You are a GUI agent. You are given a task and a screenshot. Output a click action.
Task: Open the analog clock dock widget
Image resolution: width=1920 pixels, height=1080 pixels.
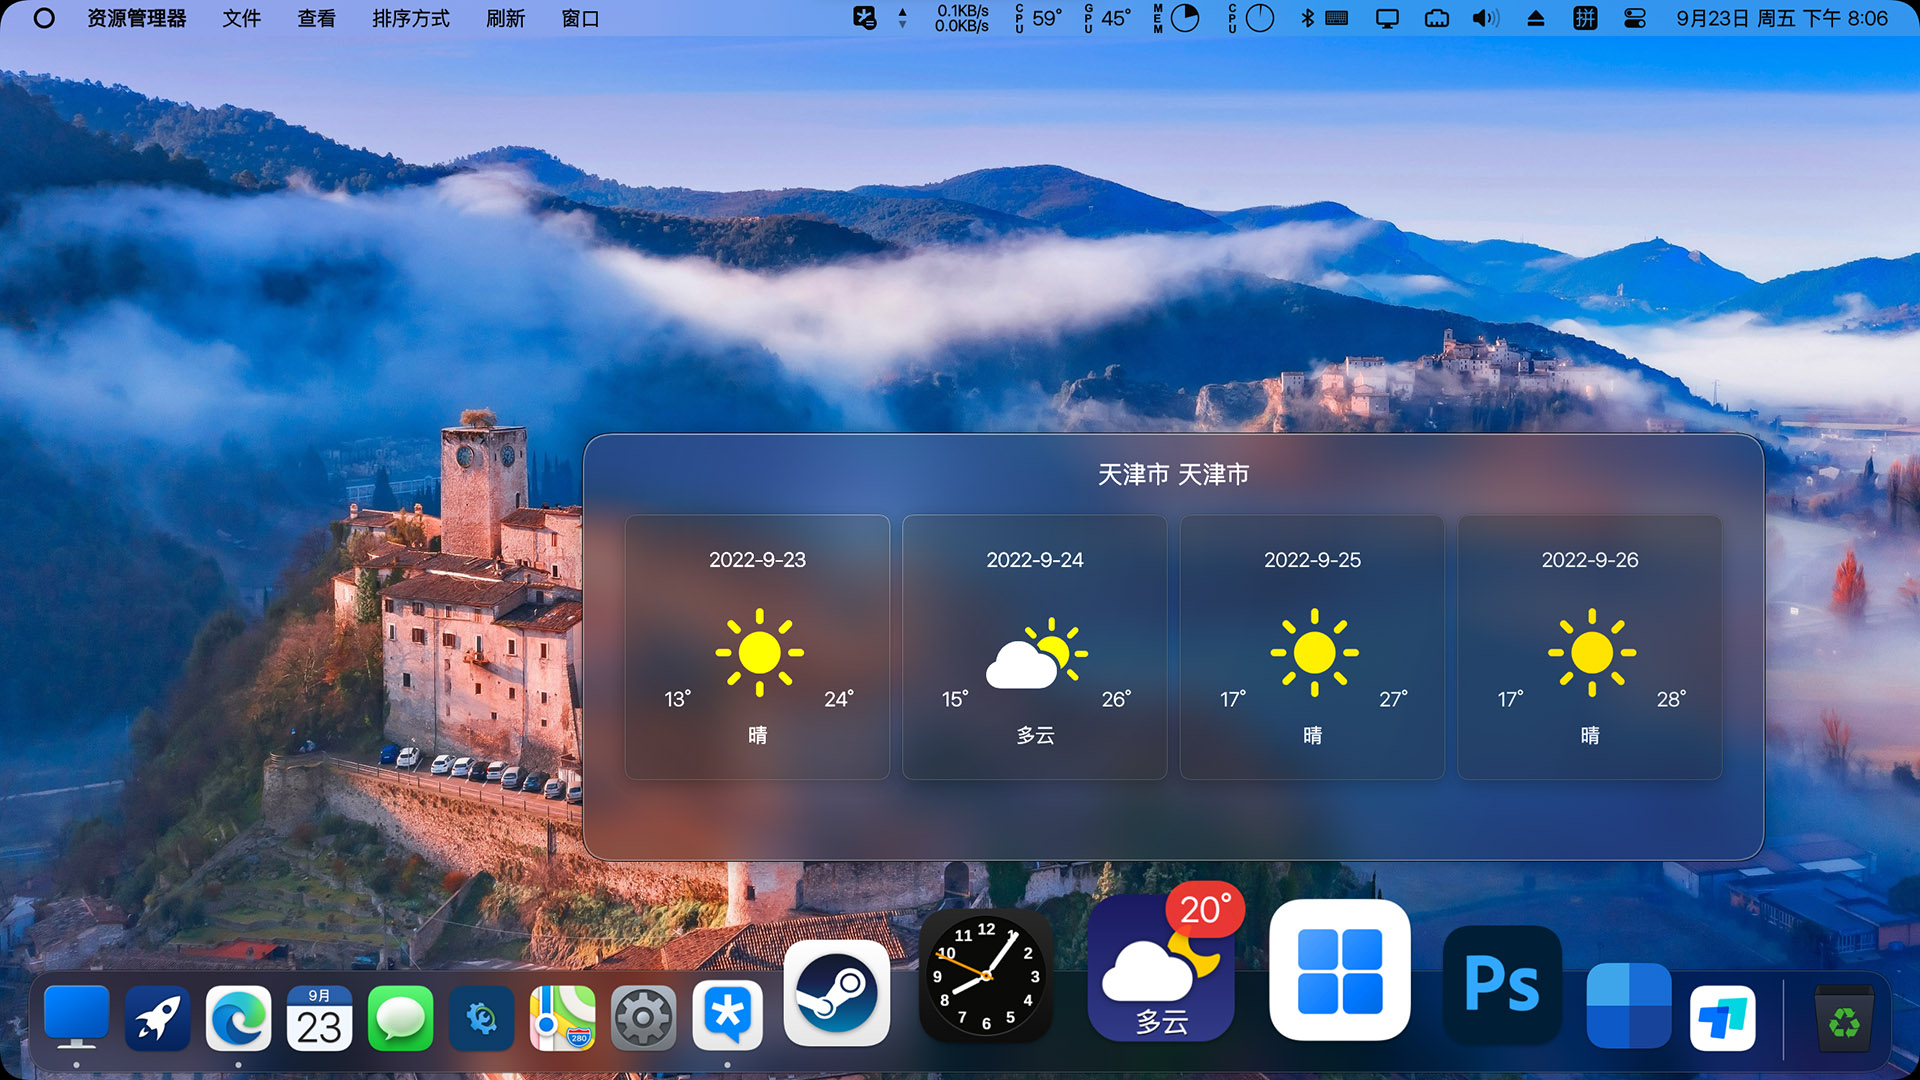point(985,976)
